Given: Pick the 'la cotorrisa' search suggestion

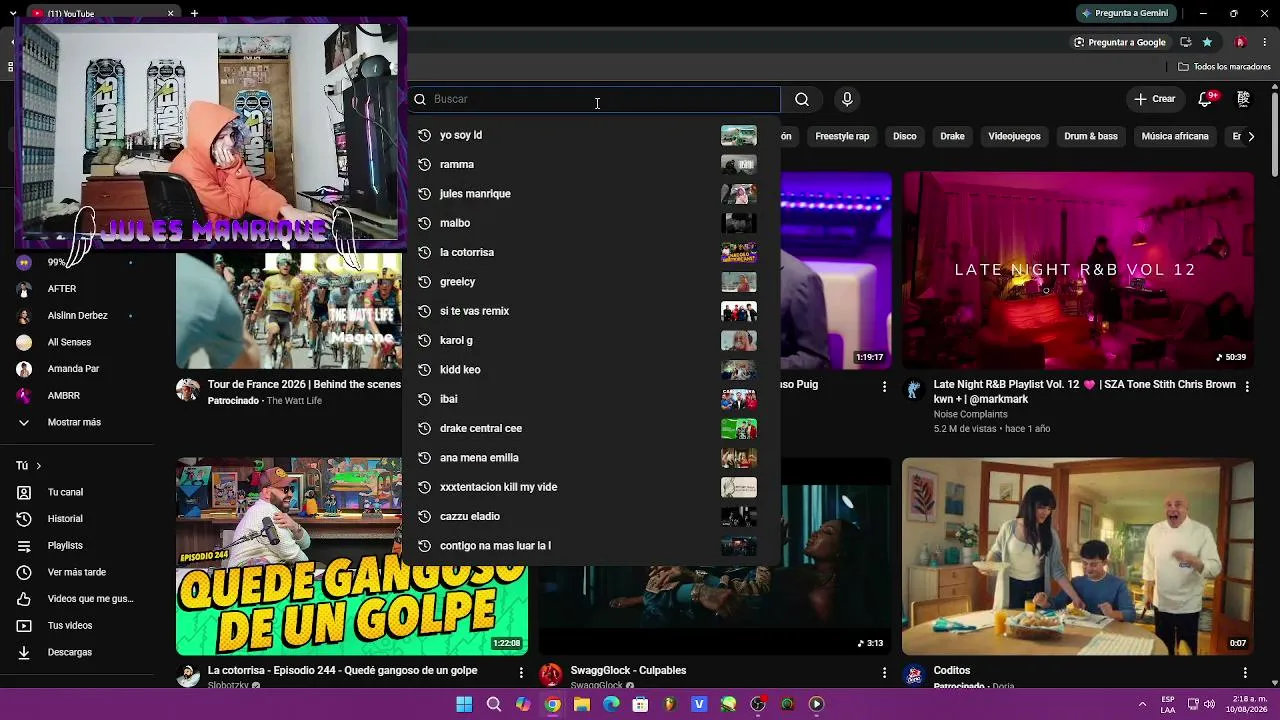Looking at the screenshot, I should [592, 252].
